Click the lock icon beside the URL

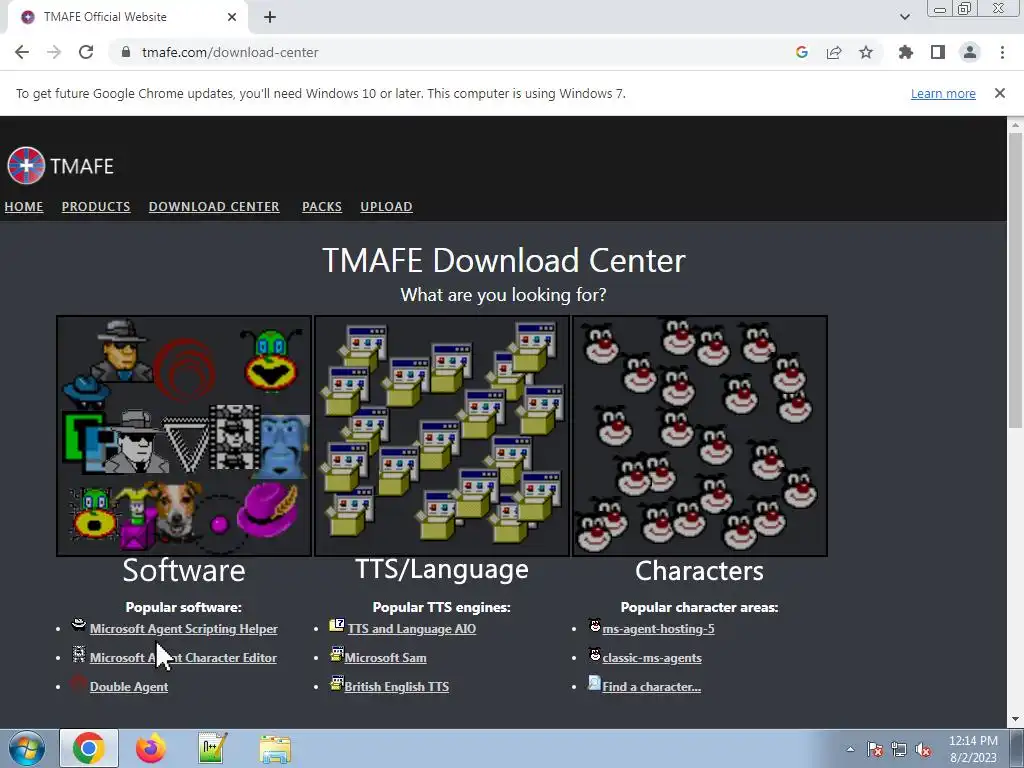coord(126,52)
